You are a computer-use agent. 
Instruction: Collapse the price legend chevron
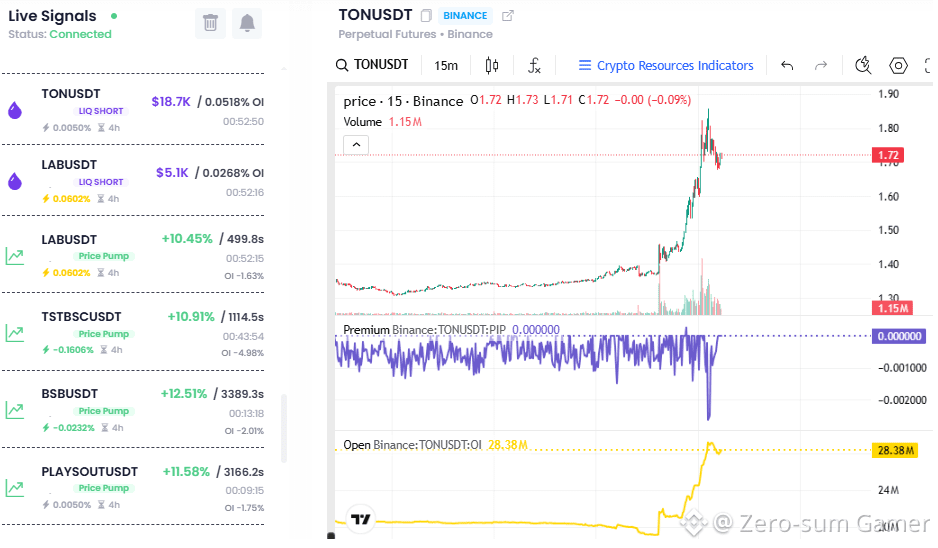click(356, 145)
